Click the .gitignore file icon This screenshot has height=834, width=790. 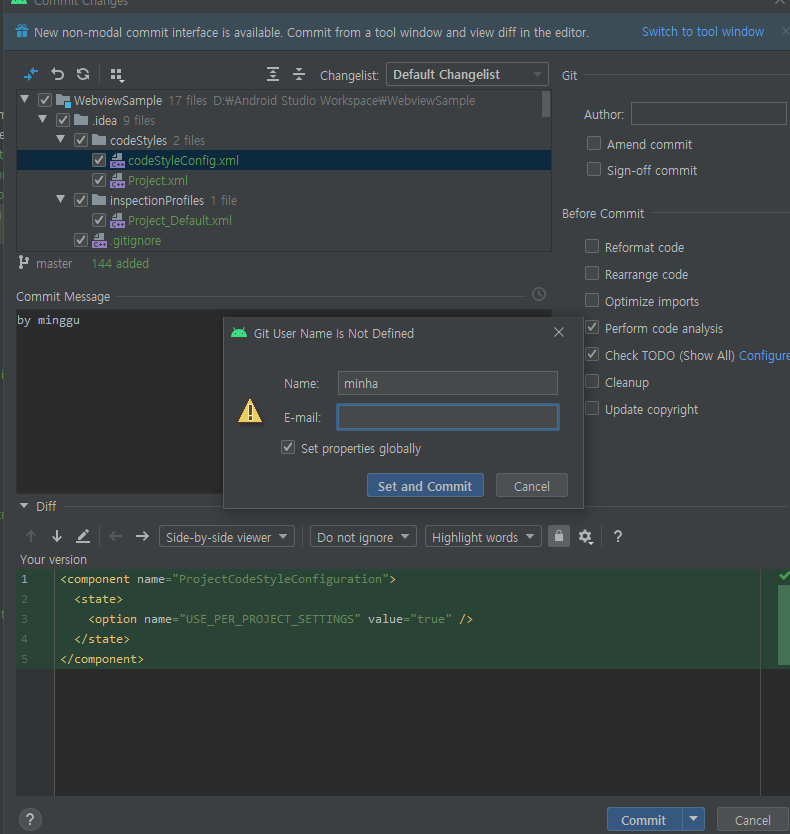pos(99,241)
